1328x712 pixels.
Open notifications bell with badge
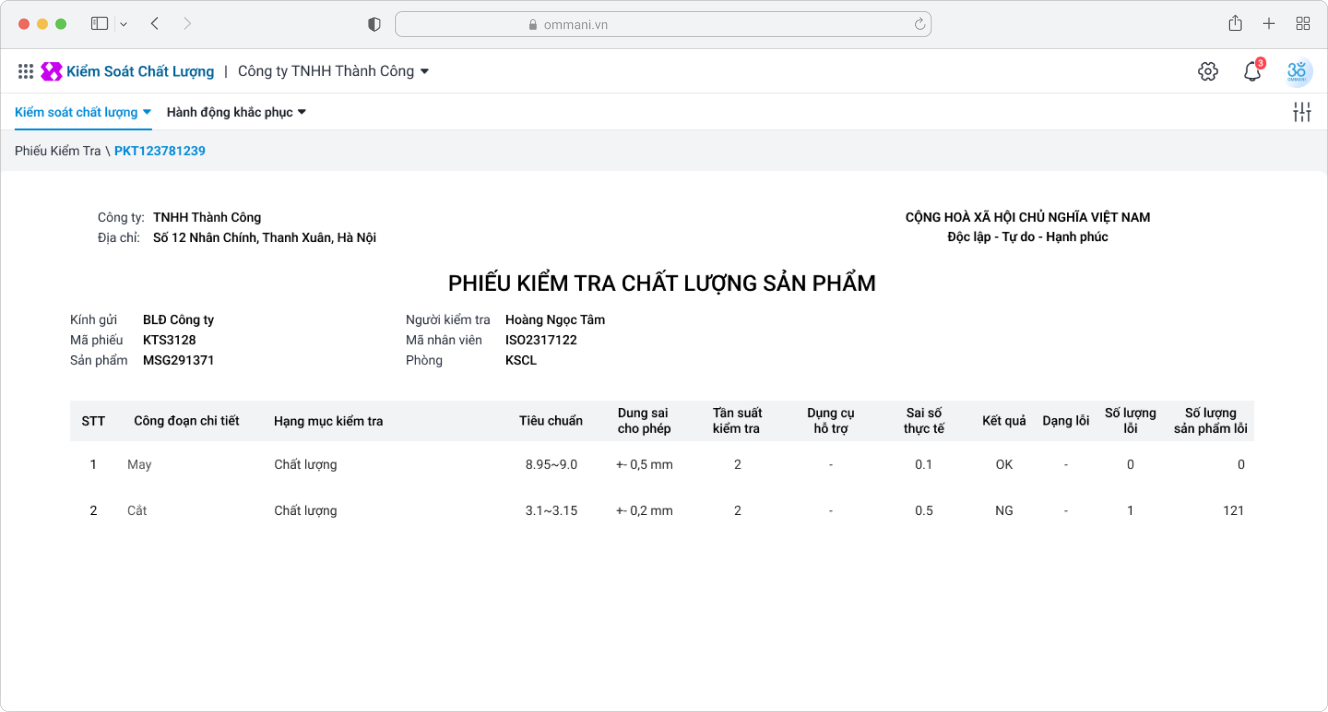1252,71
